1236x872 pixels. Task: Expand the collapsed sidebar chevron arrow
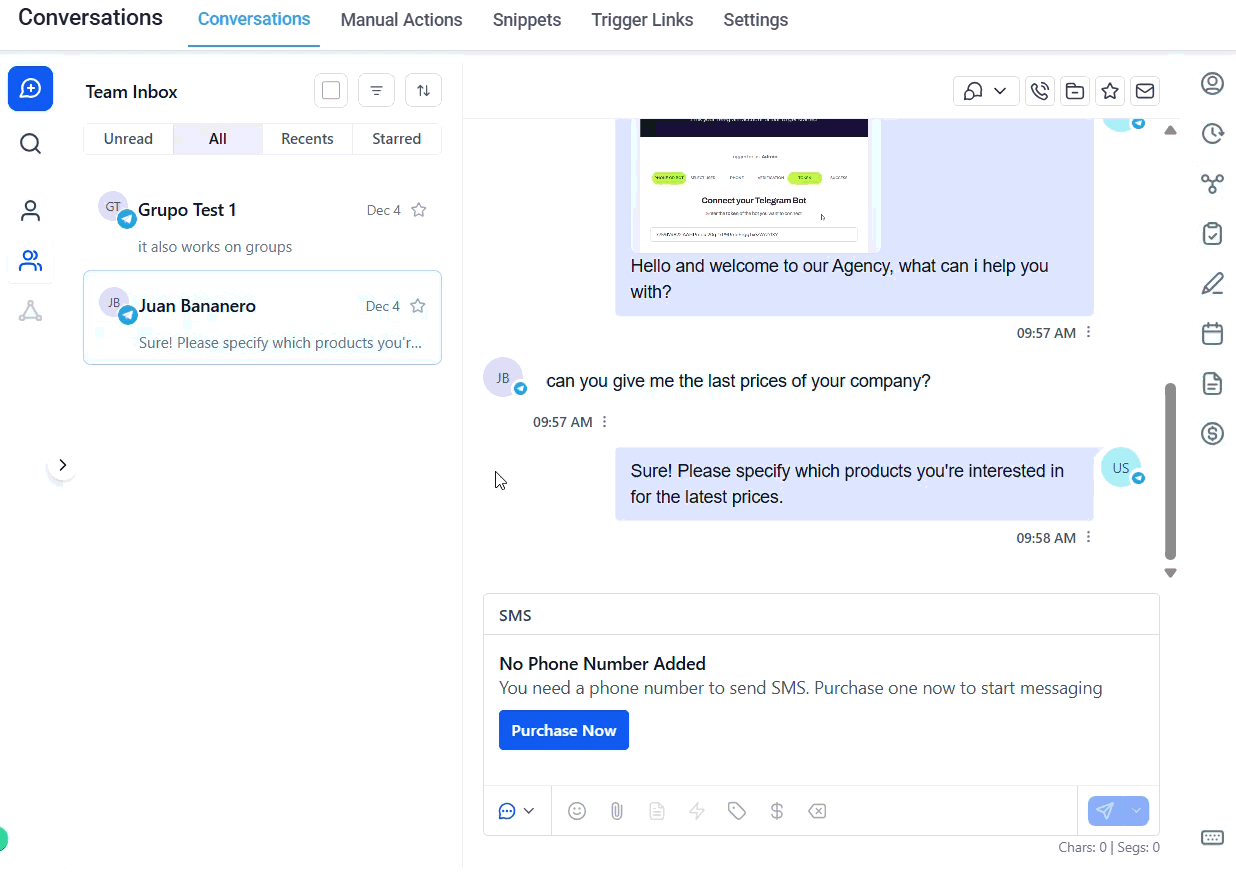tap(62, 465)
